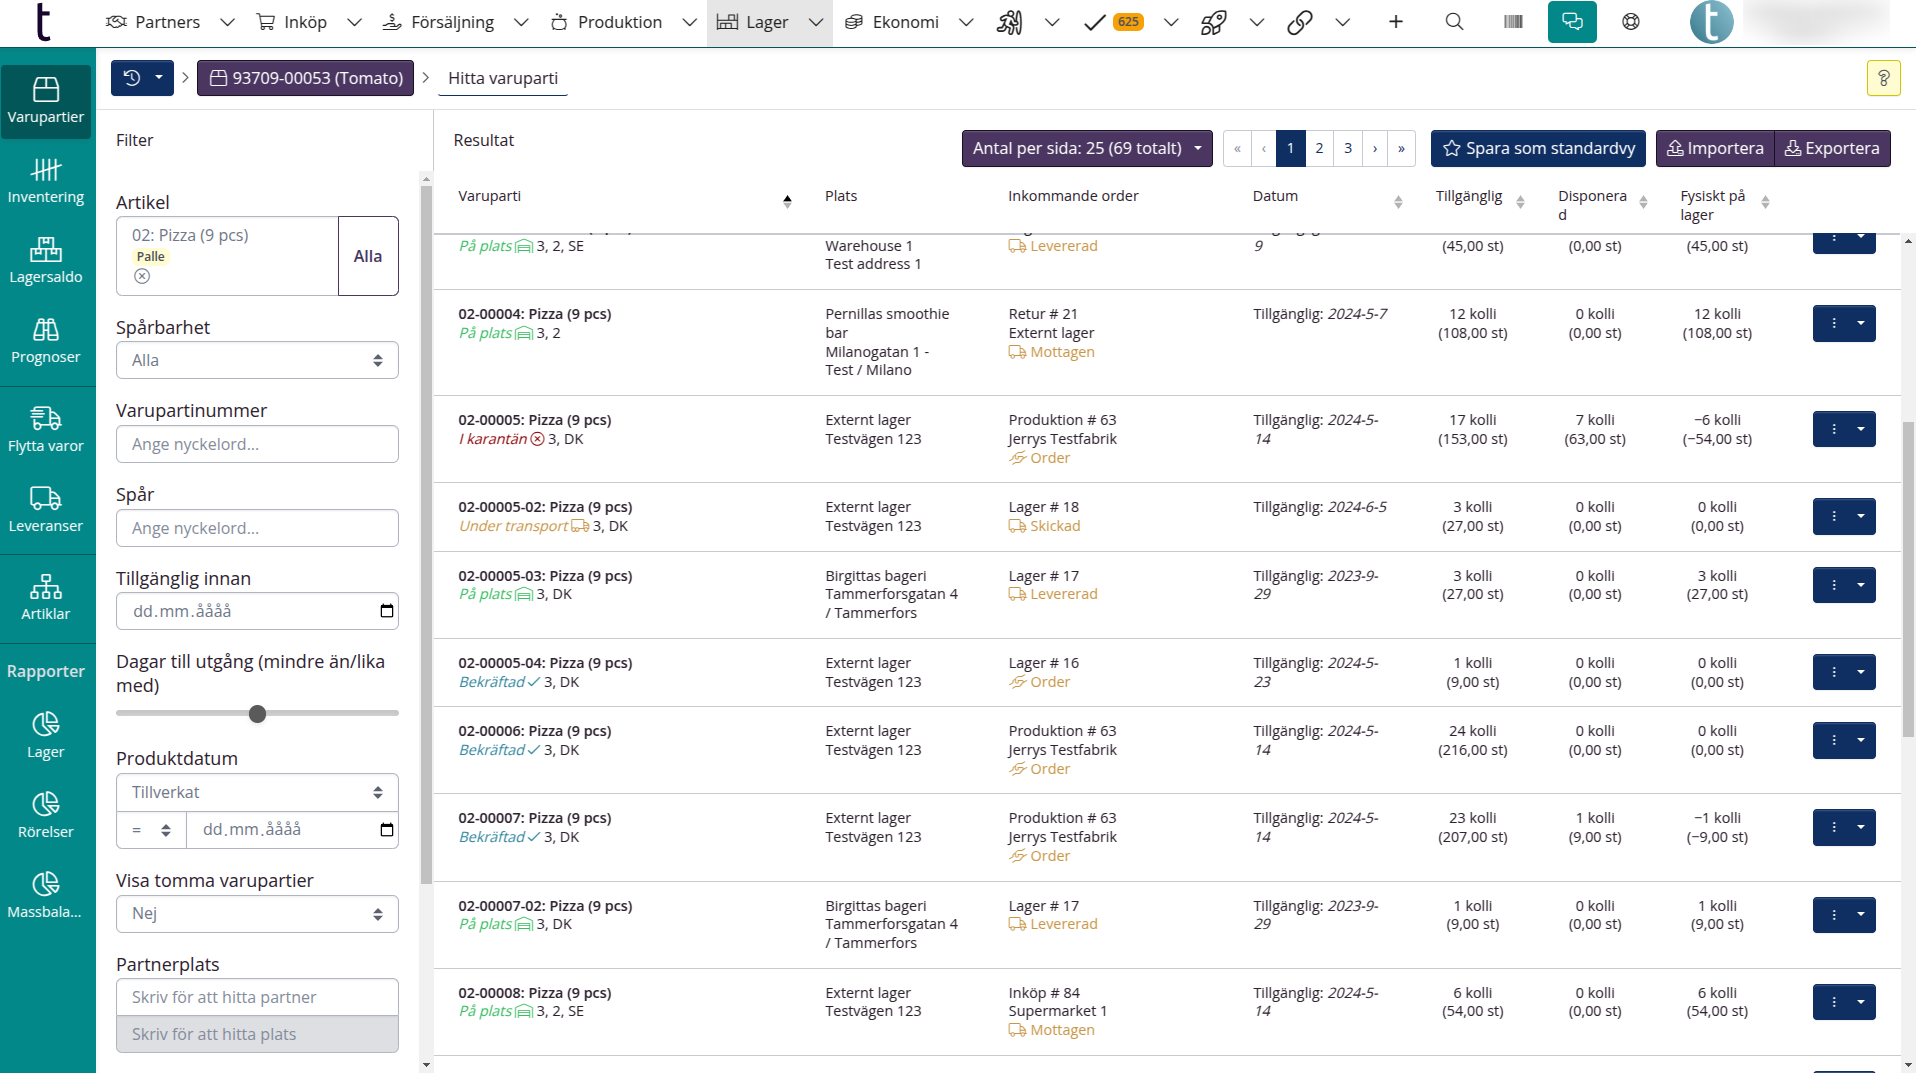Image resolution: width=1916 pixels, height=1073 pixels.
Task: Open the Ekonomi menu
Action: 905,22
